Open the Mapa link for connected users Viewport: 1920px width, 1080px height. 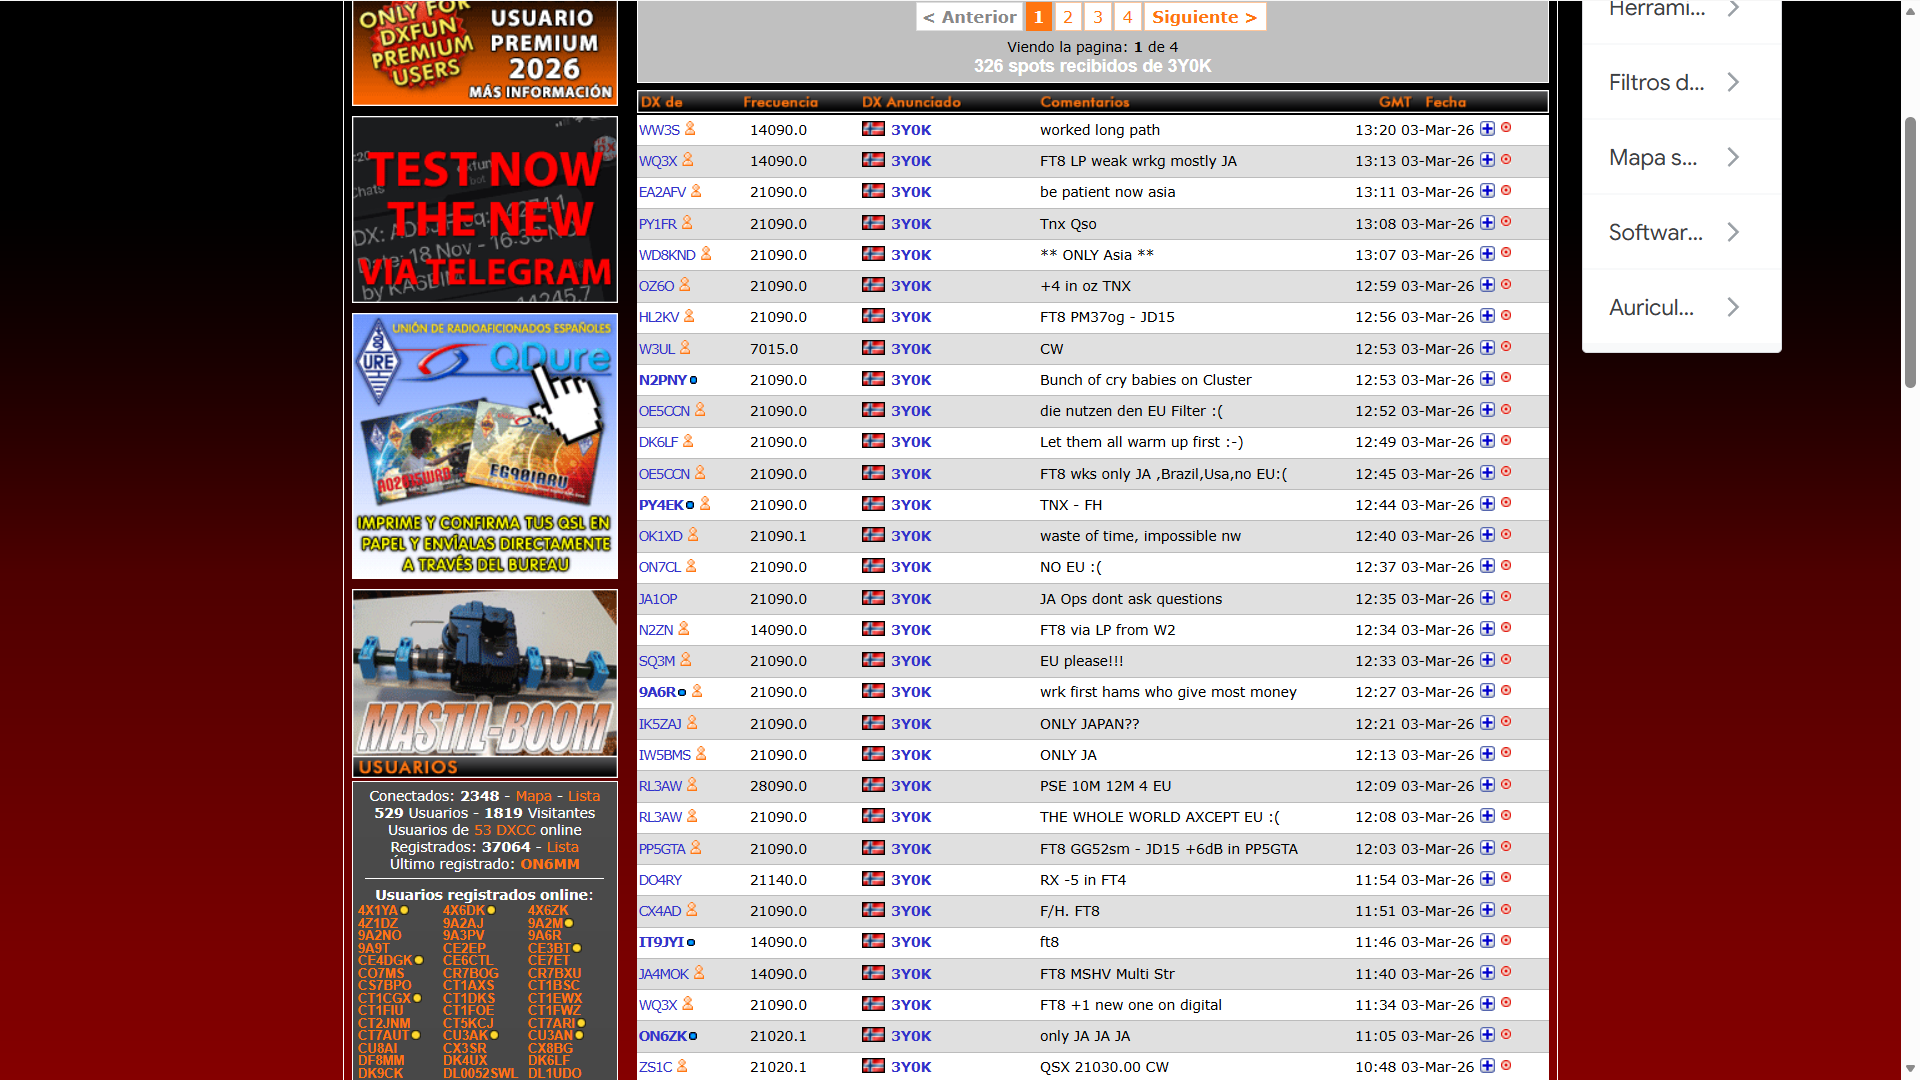coord(533,796)
